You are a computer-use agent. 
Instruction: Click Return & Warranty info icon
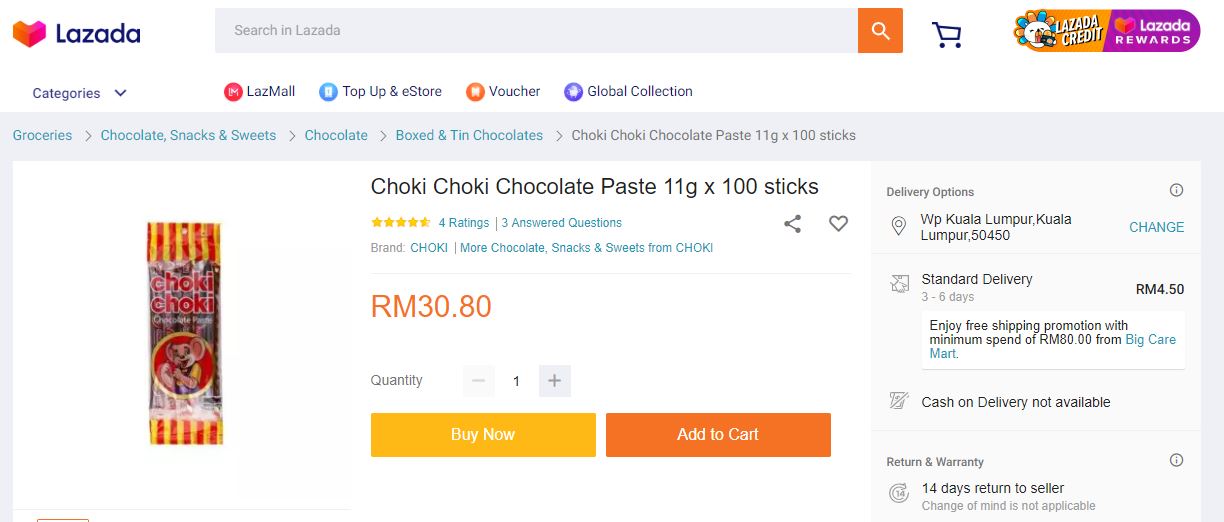click(1176, 460)
